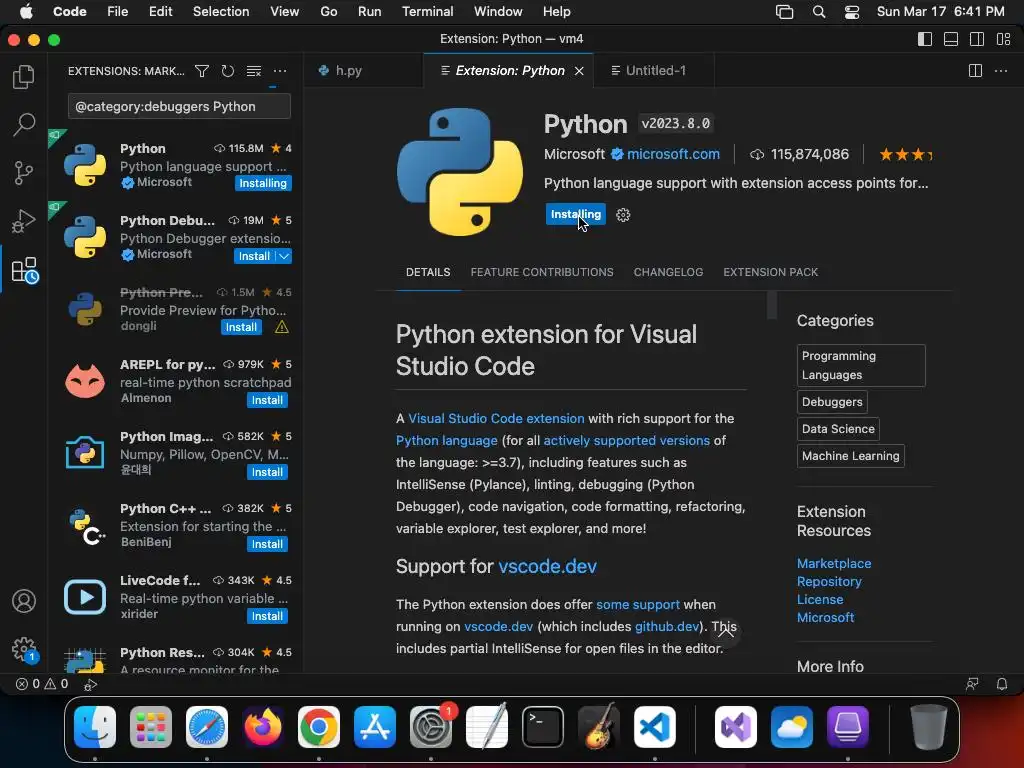This screenshot has height=768, width=1024.
Task: Open Control Center in menu bar
Action: [852, 12]
